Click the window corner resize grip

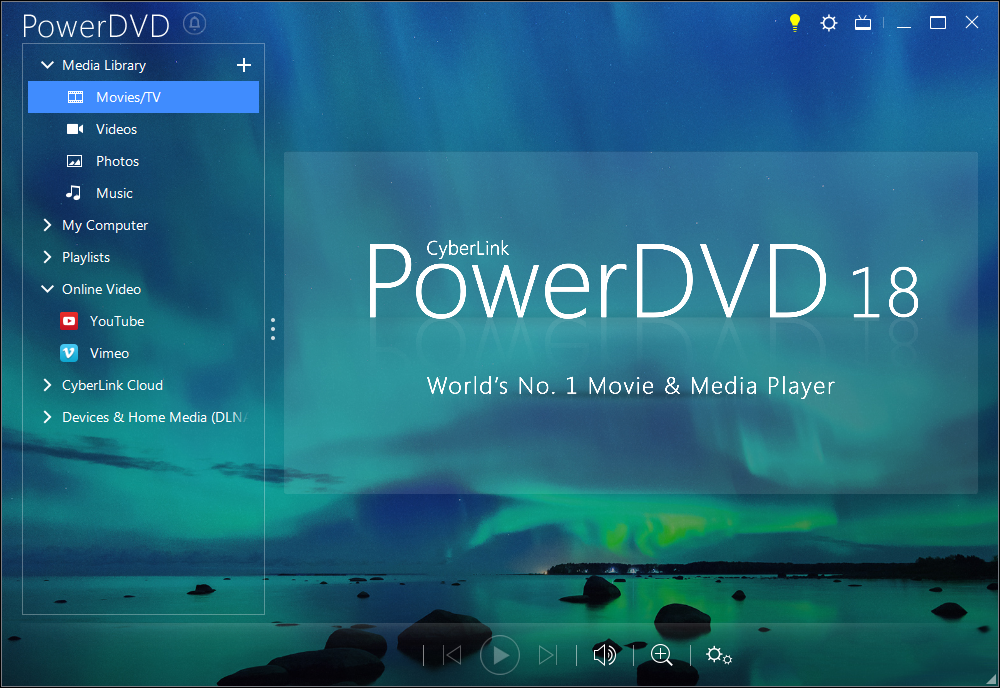pyautogui.click(x=992, y=680)
